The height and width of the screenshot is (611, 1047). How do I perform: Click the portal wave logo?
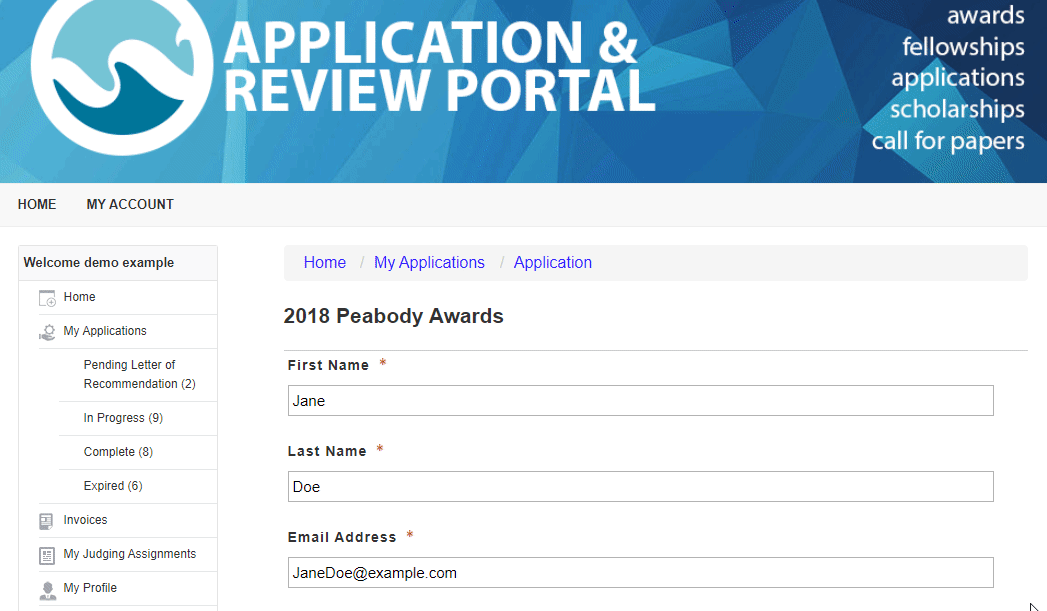122,72
